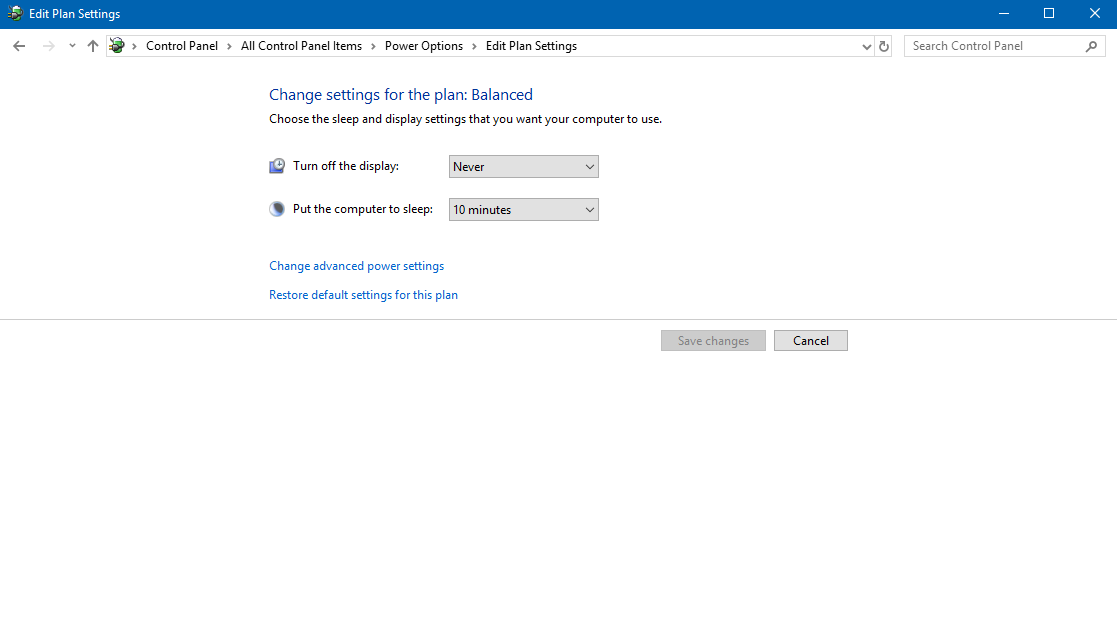Click the Save changes button

(713, 341)
